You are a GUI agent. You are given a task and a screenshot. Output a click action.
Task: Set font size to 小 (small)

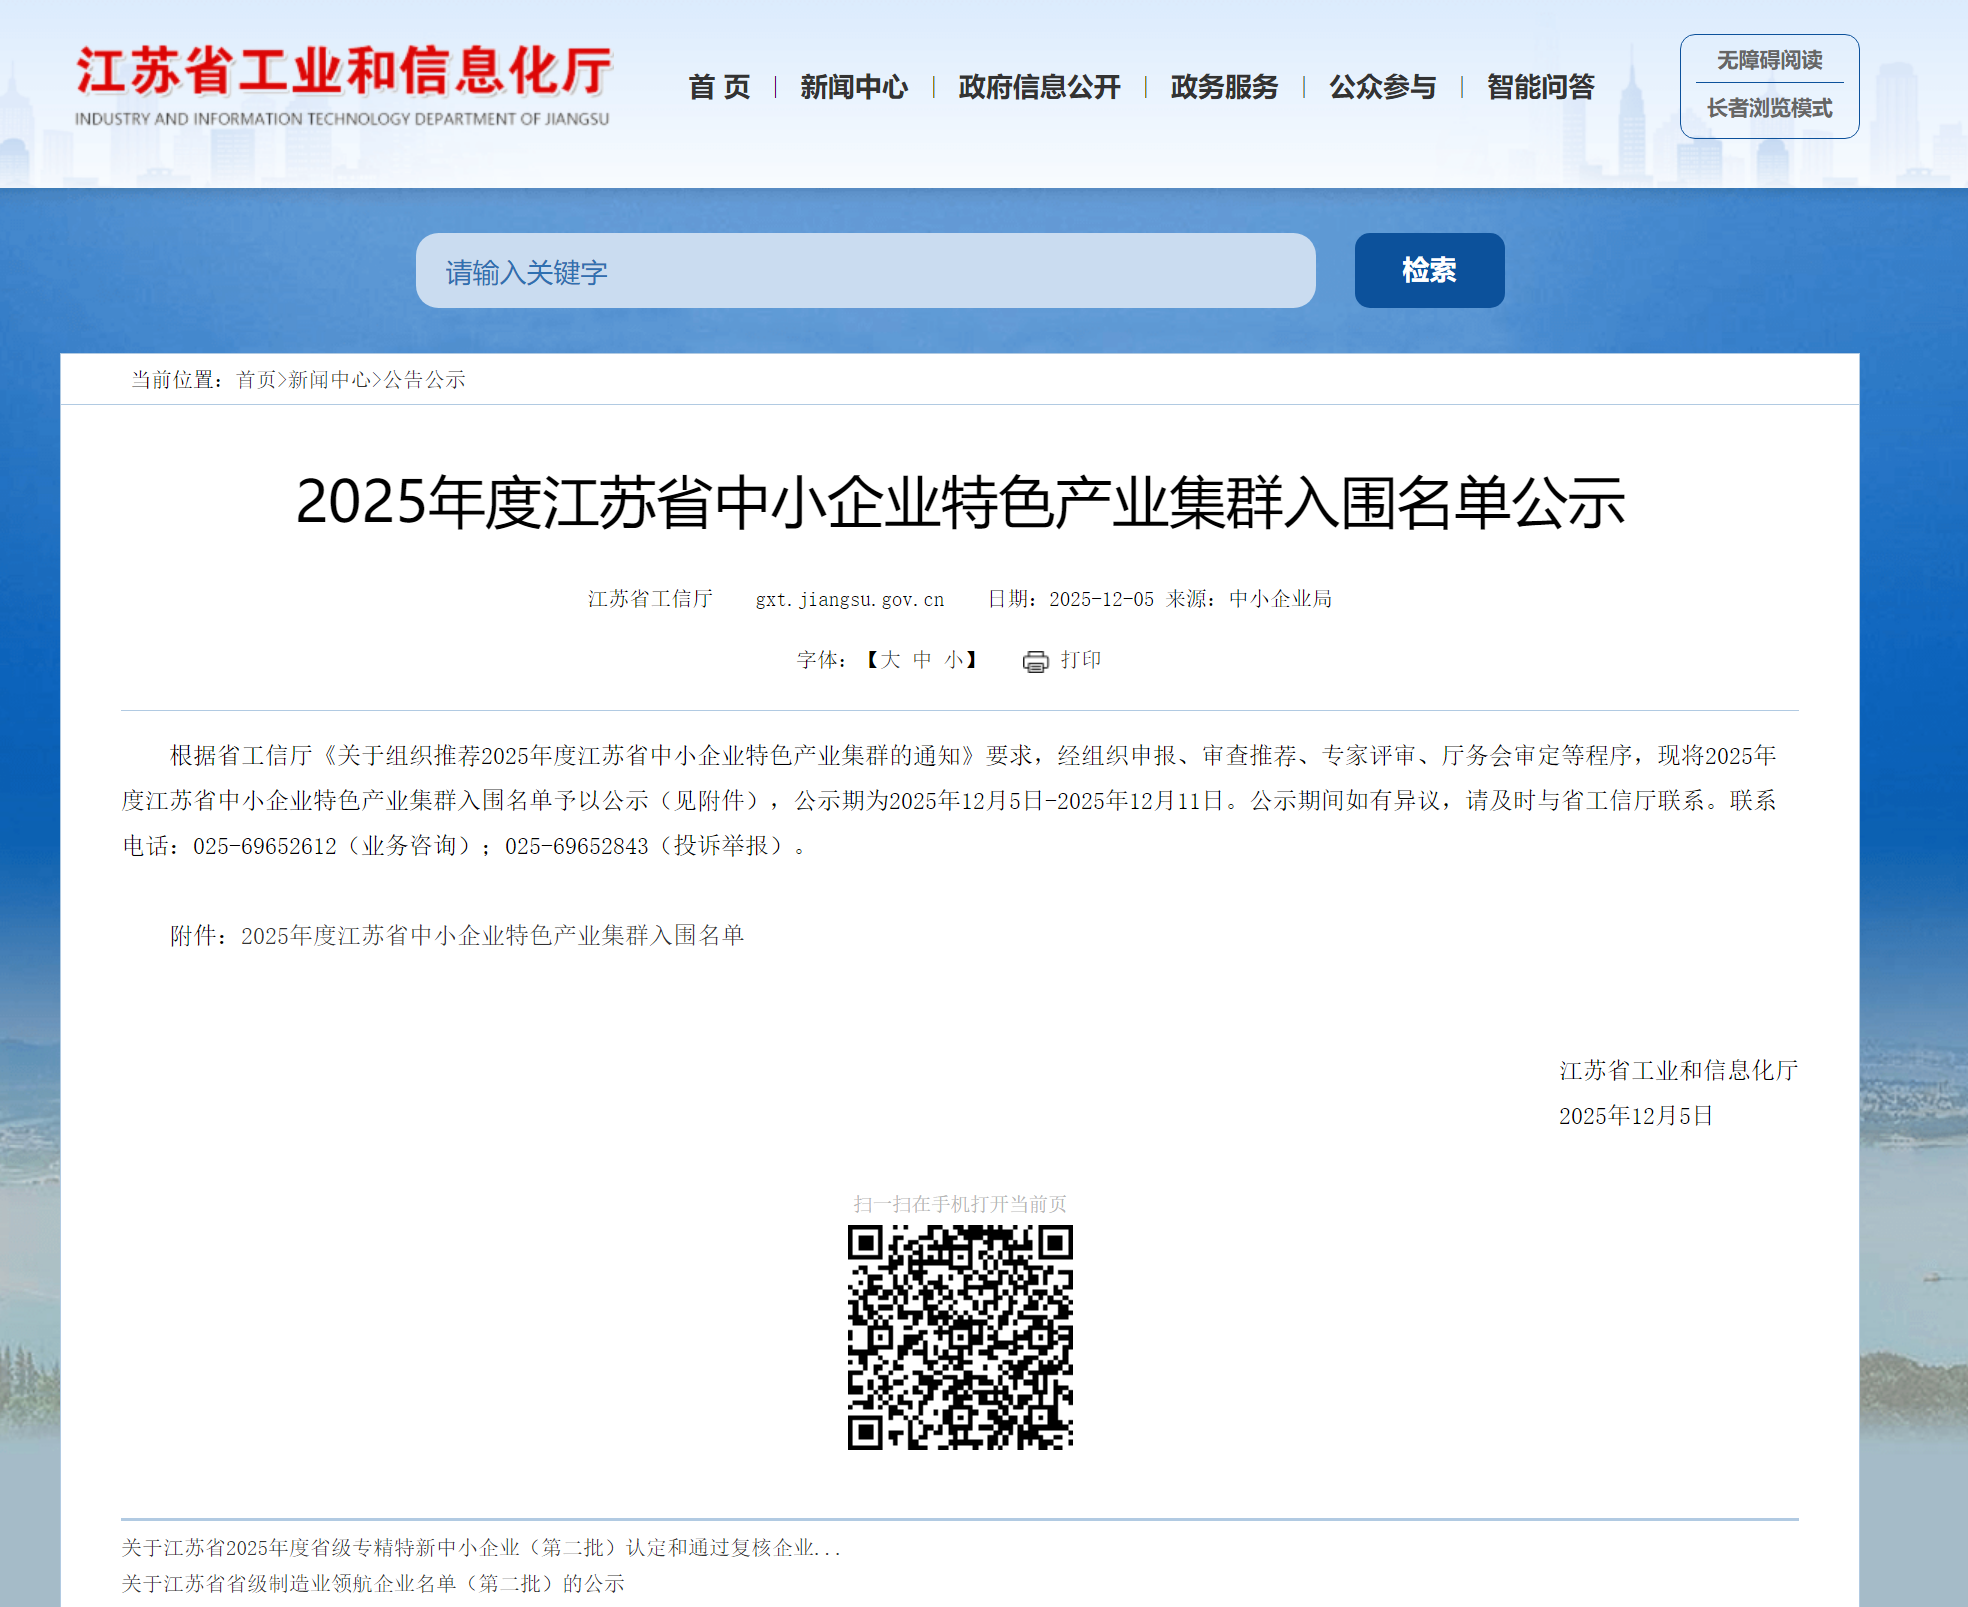[954, 660]
